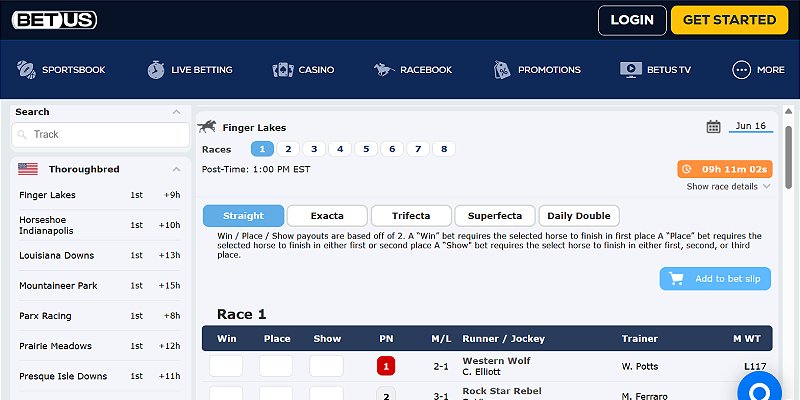Image resolution: width=800 pixels, height=400 pixels.
Task: Click the 2-1 morning line odds
Action: (x=441, y=366)
